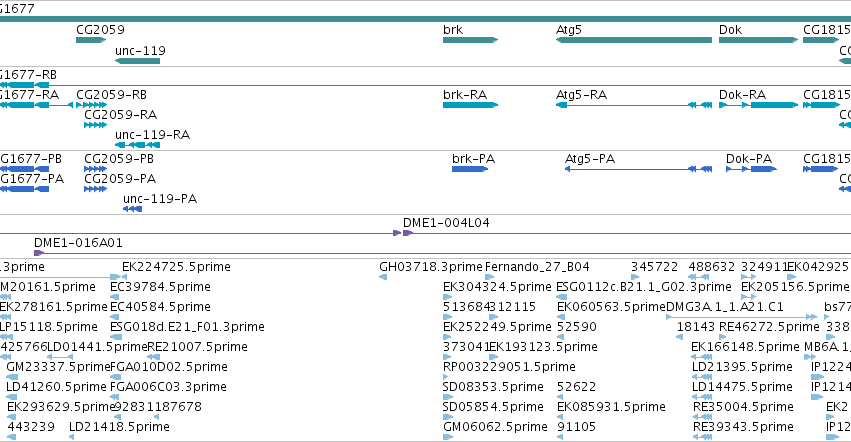The height and width of the screenshot is (442, 851).
Task: Open the unc-119-PA coding feature
Action: pyautogui.click(x=132, y=209)
